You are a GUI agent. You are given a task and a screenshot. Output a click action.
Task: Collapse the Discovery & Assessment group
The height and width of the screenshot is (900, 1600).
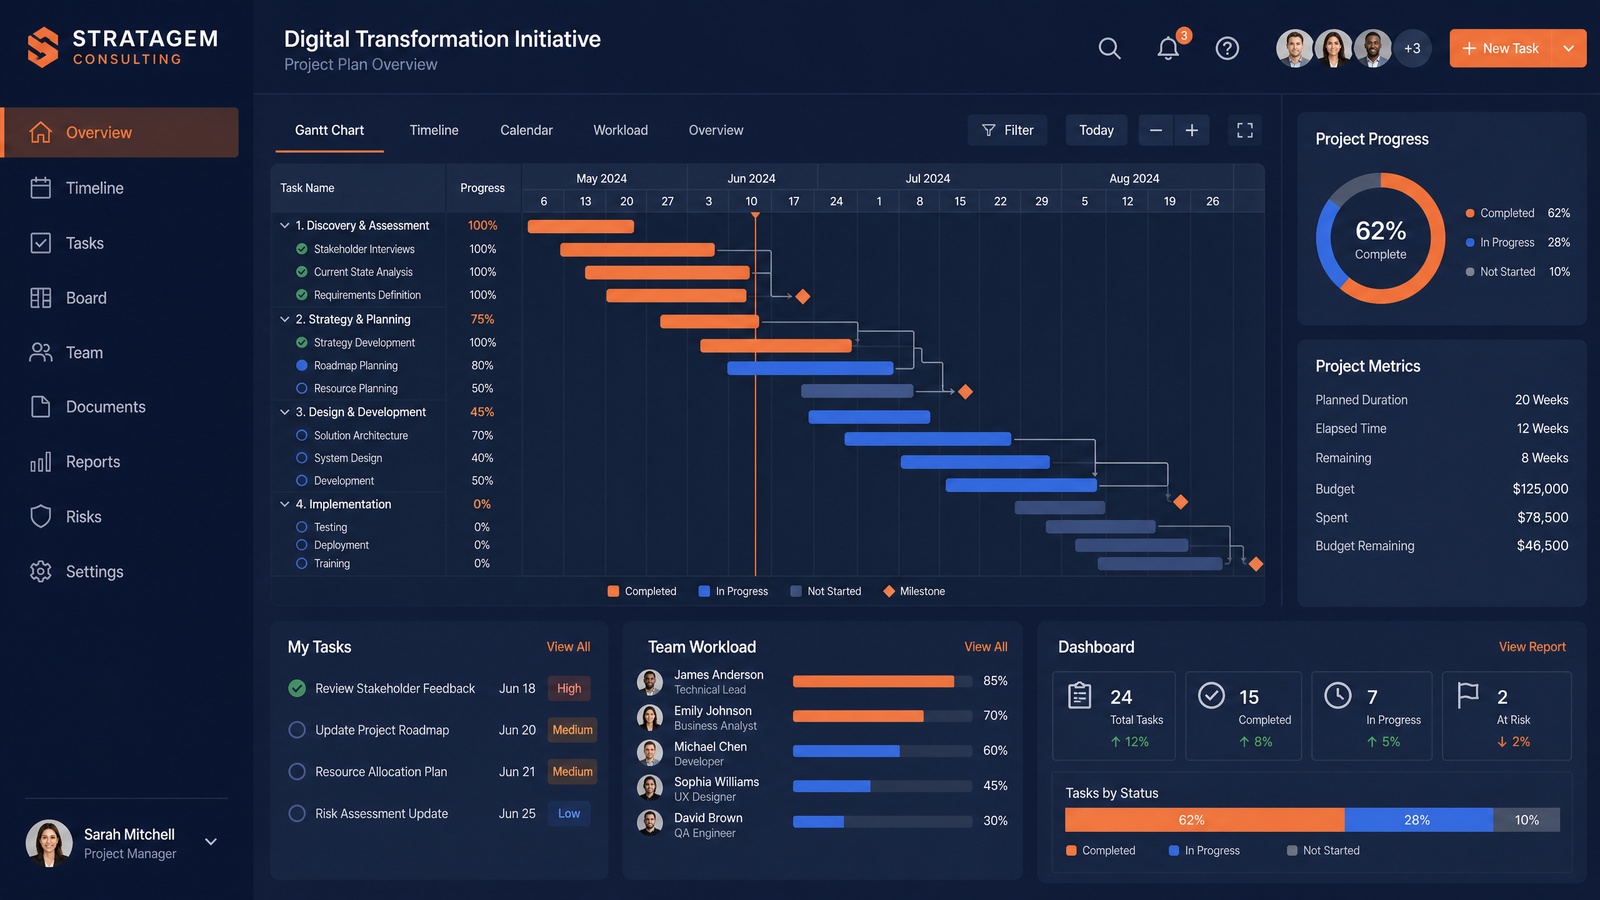pyautogui.click(x=285, y=226)
